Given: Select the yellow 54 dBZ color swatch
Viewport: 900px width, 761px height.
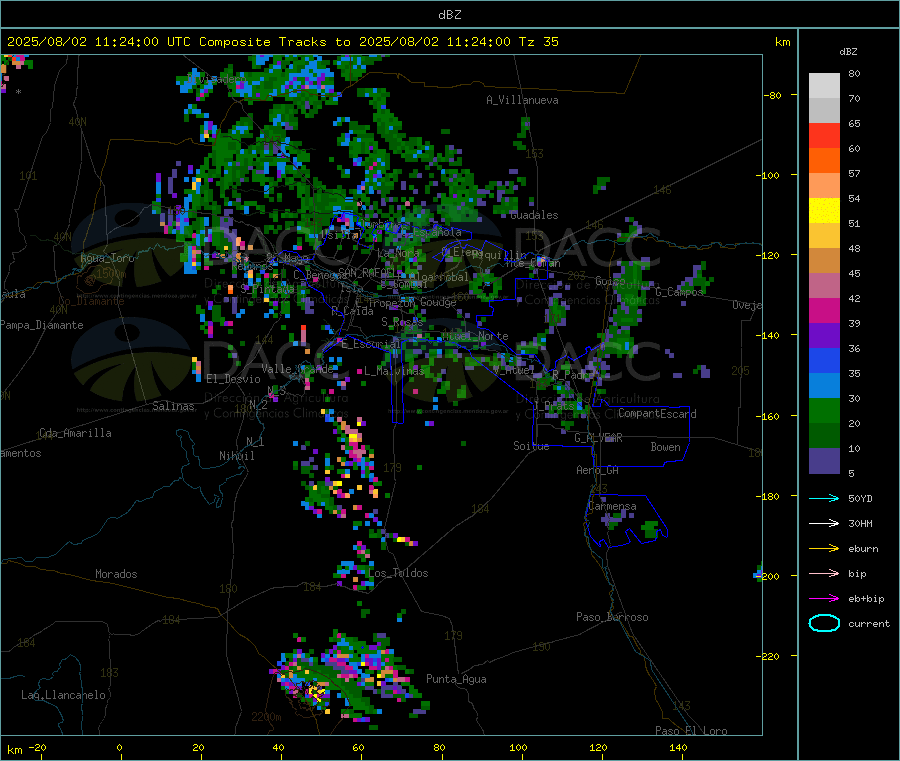Looking at the screenshot, I should coord(824,211).
